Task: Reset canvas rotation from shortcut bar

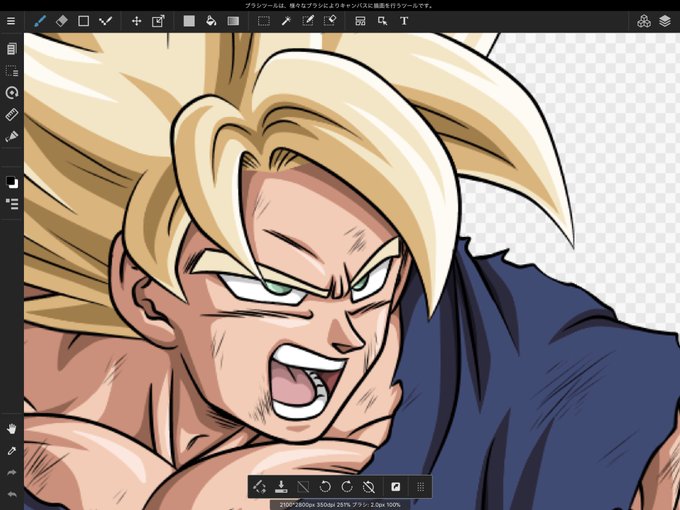Action: pyautogui.click(x=369, y=487)
